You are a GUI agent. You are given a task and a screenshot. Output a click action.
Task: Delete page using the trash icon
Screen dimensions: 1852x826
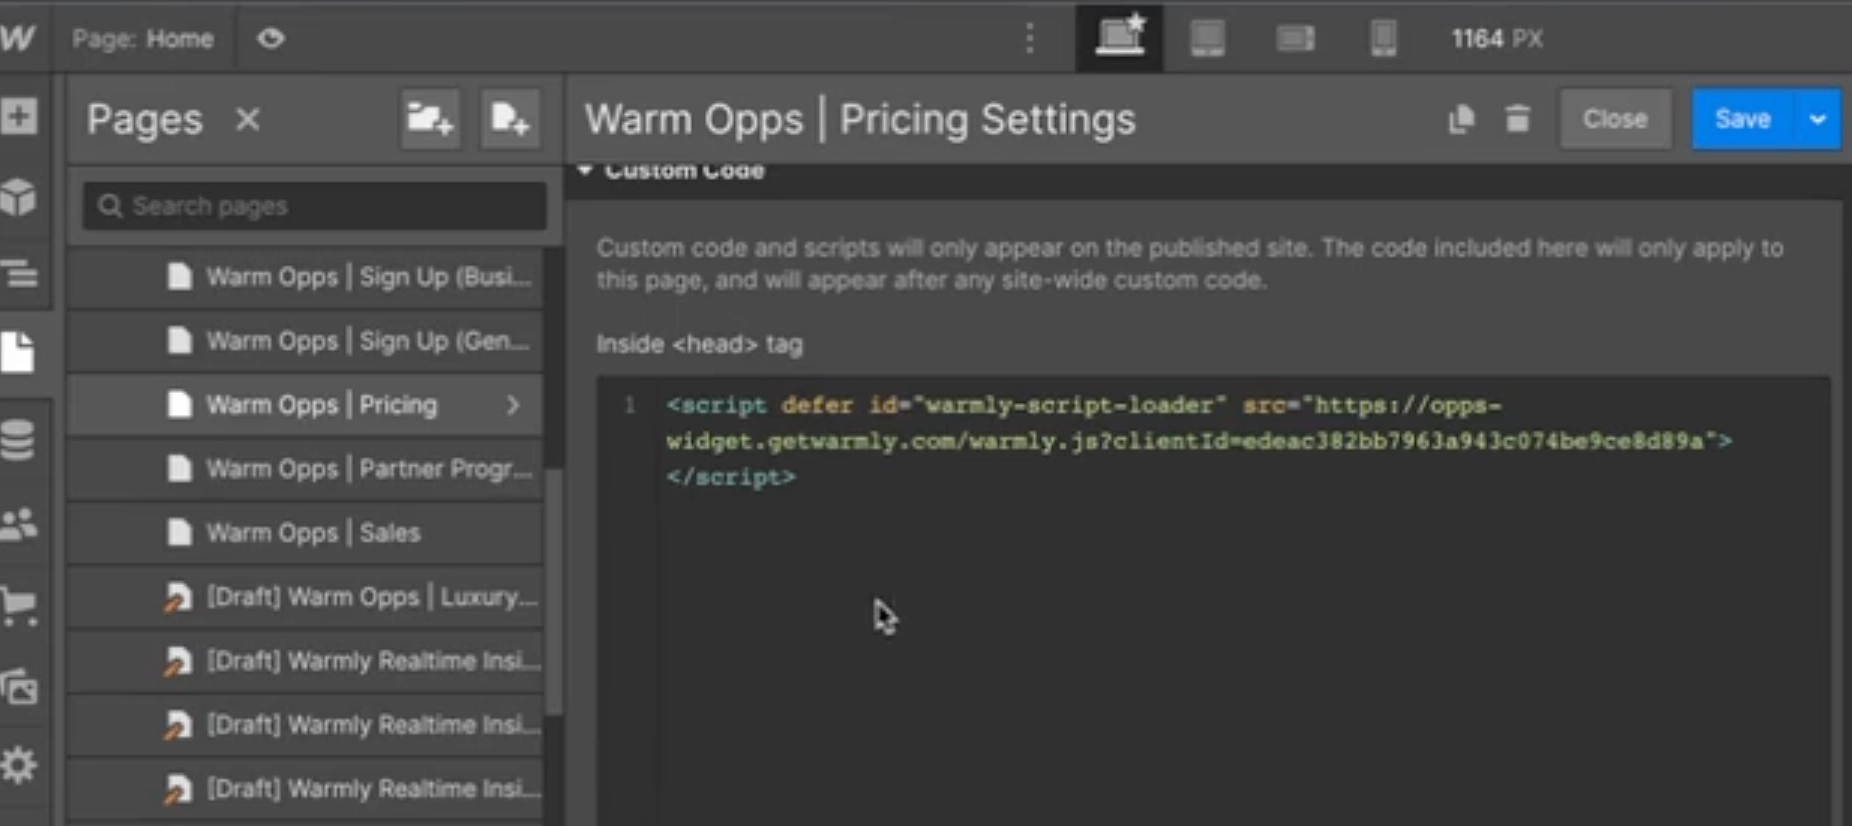[1518, 119]
